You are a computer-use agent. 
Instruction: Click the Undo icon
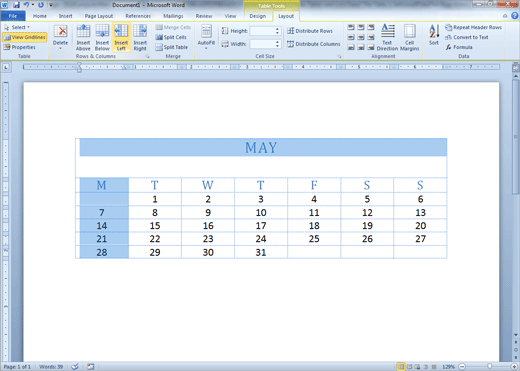[x=26, y=5]
